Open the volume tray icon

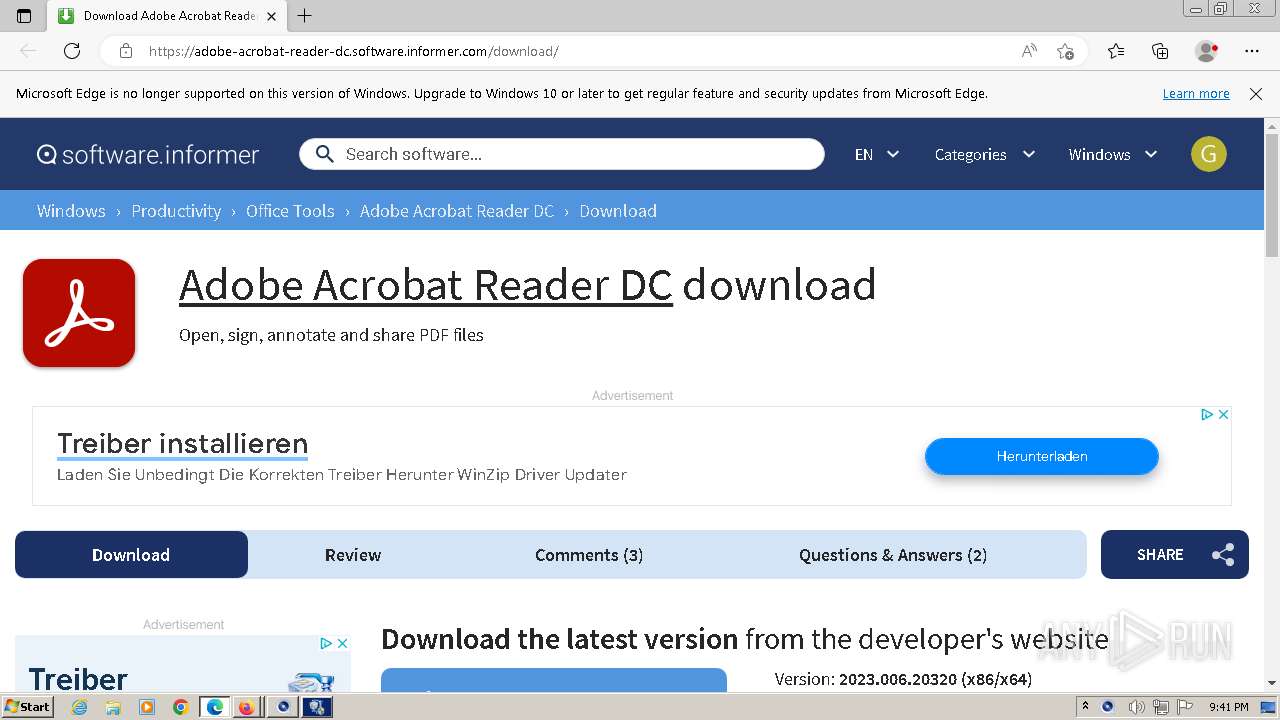pos(1134,707)
